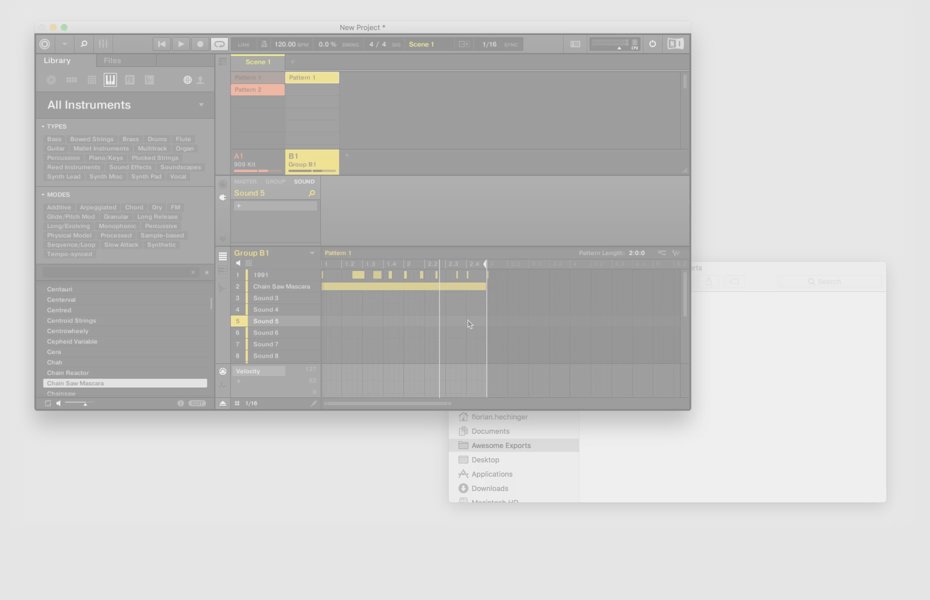
Task: Click the audio engine power button
Action: click(653, 44)
